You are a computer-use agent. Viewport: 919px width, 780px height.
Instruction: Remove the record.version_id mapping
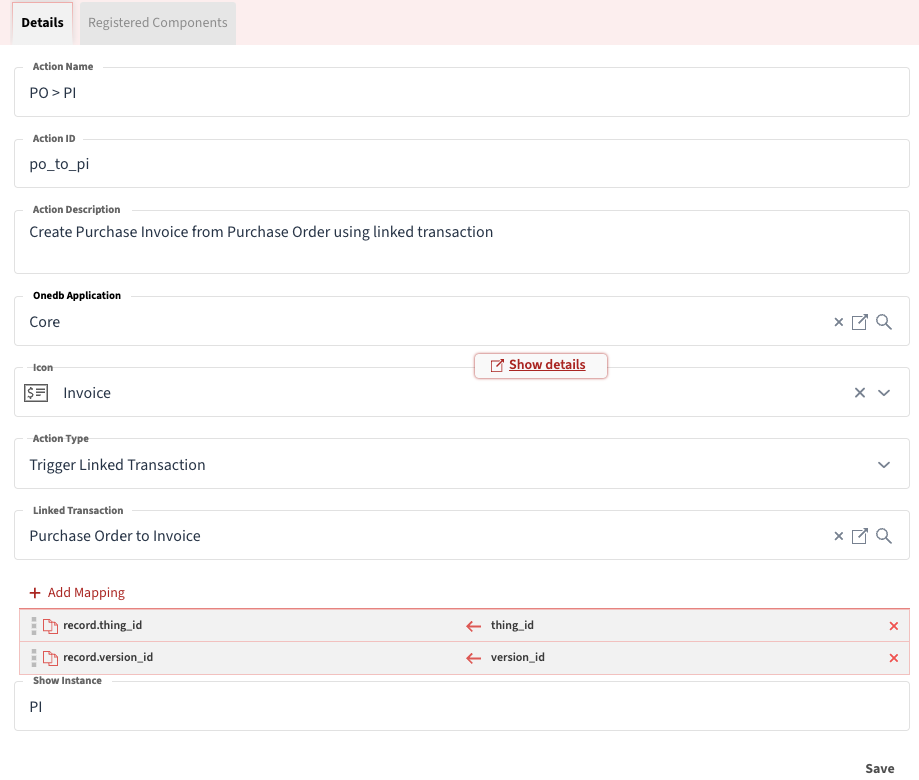tap(893, 657)
